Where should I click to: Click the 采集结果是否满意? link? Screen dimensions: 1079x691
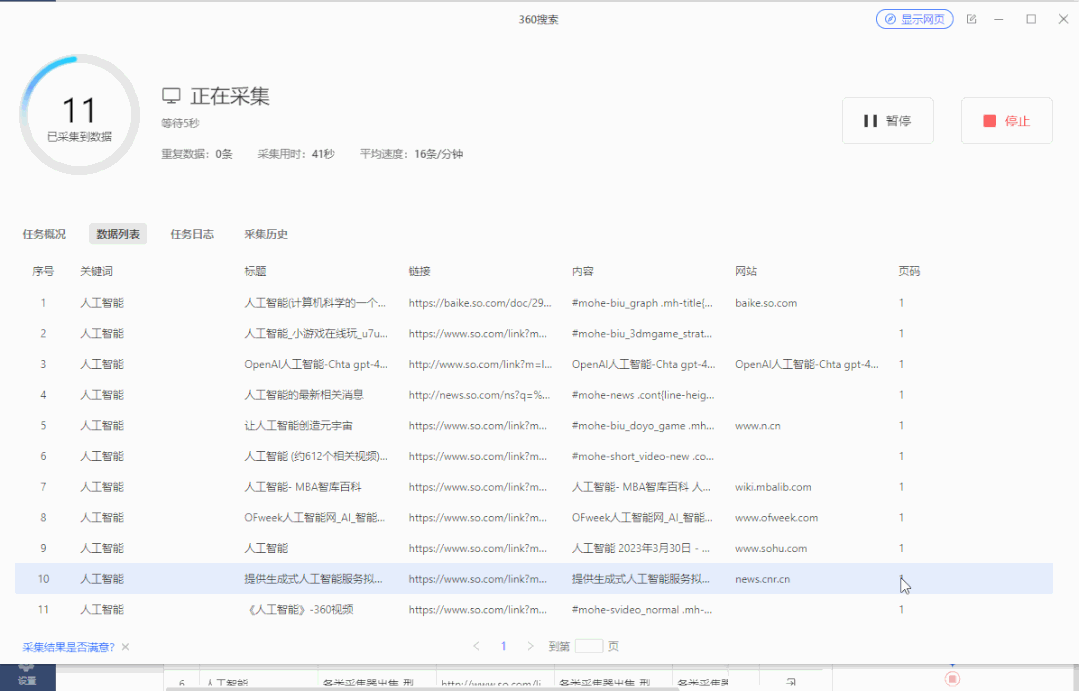pyautogui.click(x=68, y=647)
